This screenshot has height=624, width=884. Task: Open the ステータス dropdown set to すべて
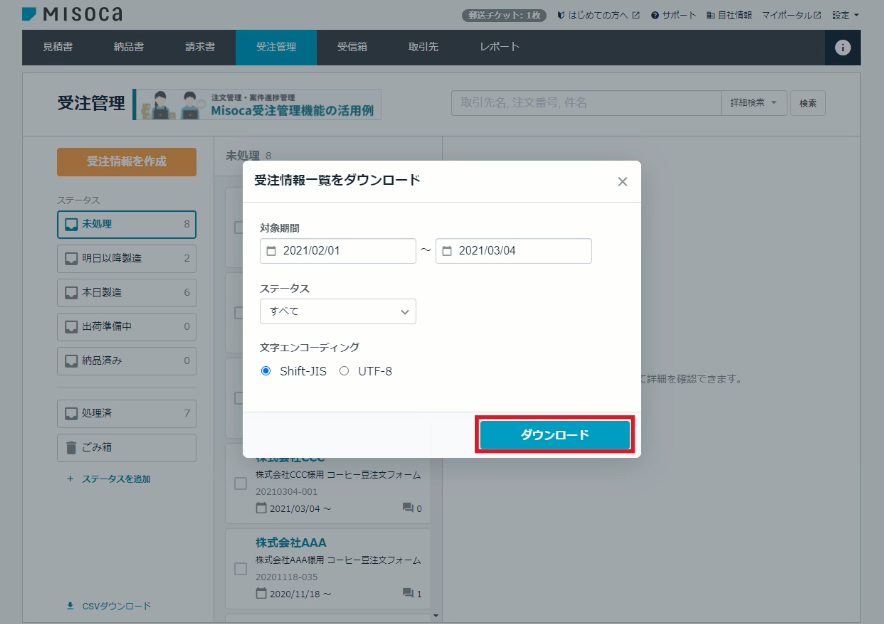338,311
